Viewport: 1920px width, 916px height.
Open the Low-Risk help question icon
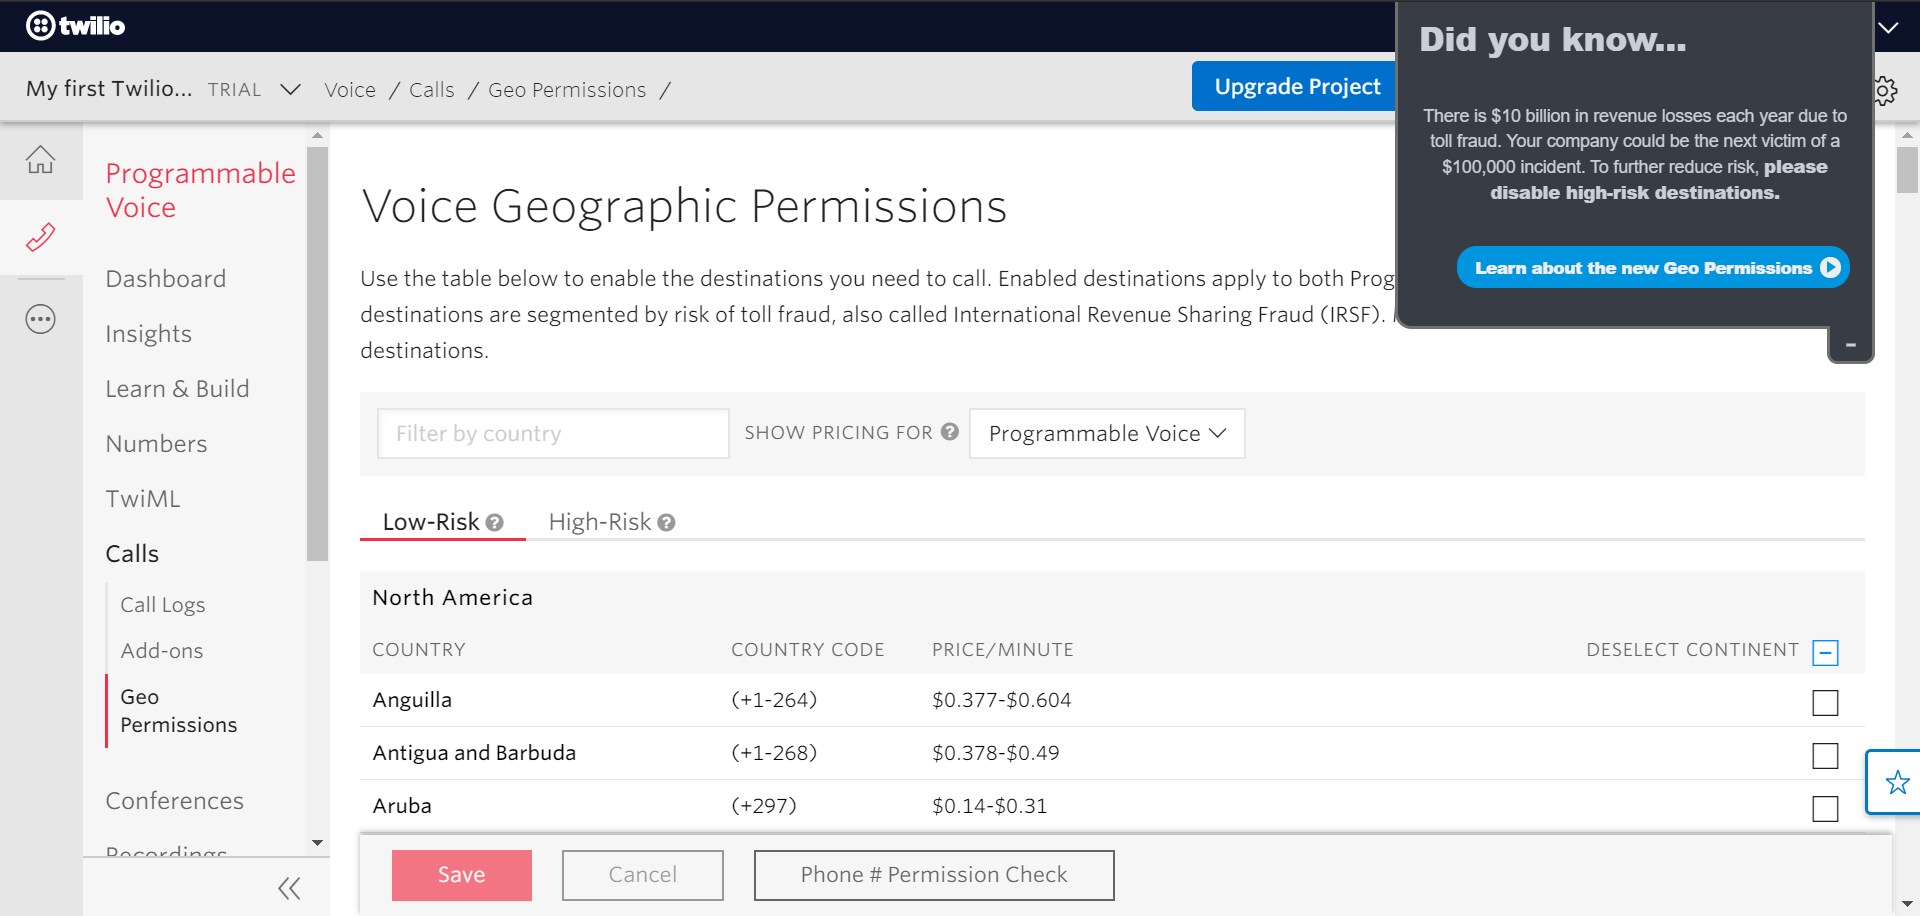(x=494, y=522)
